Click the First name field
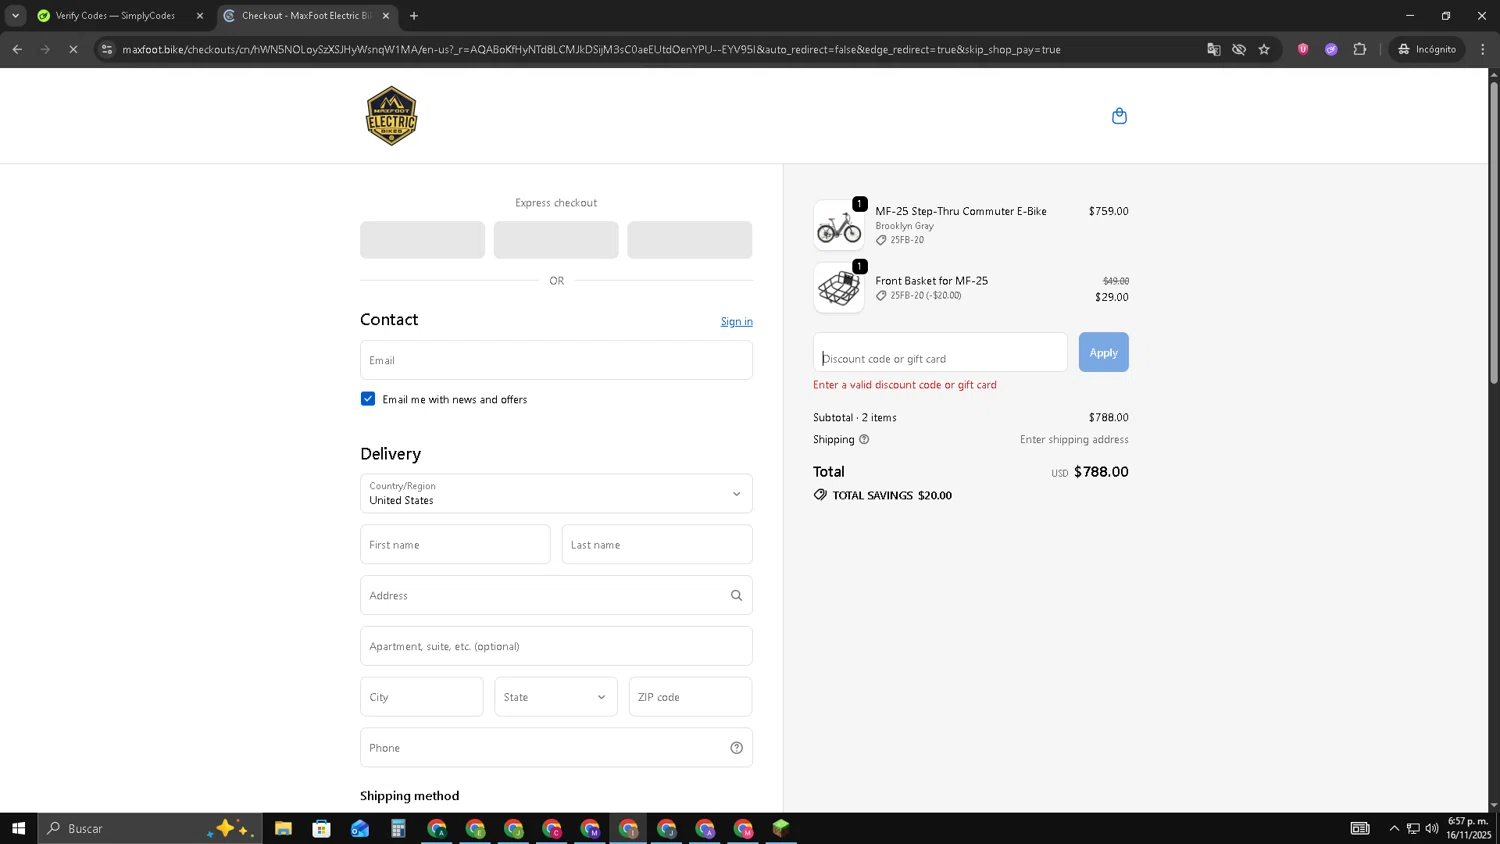 pos(455,545)
